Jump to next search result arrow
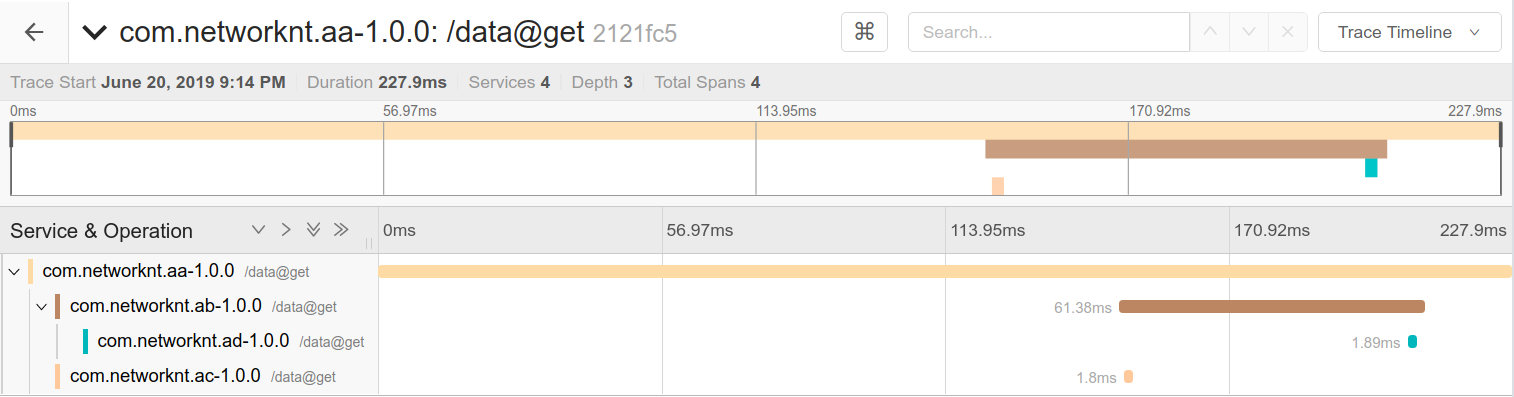Image resolution: width=1514 pixels, height=397 pixels. click(1249, 32)
